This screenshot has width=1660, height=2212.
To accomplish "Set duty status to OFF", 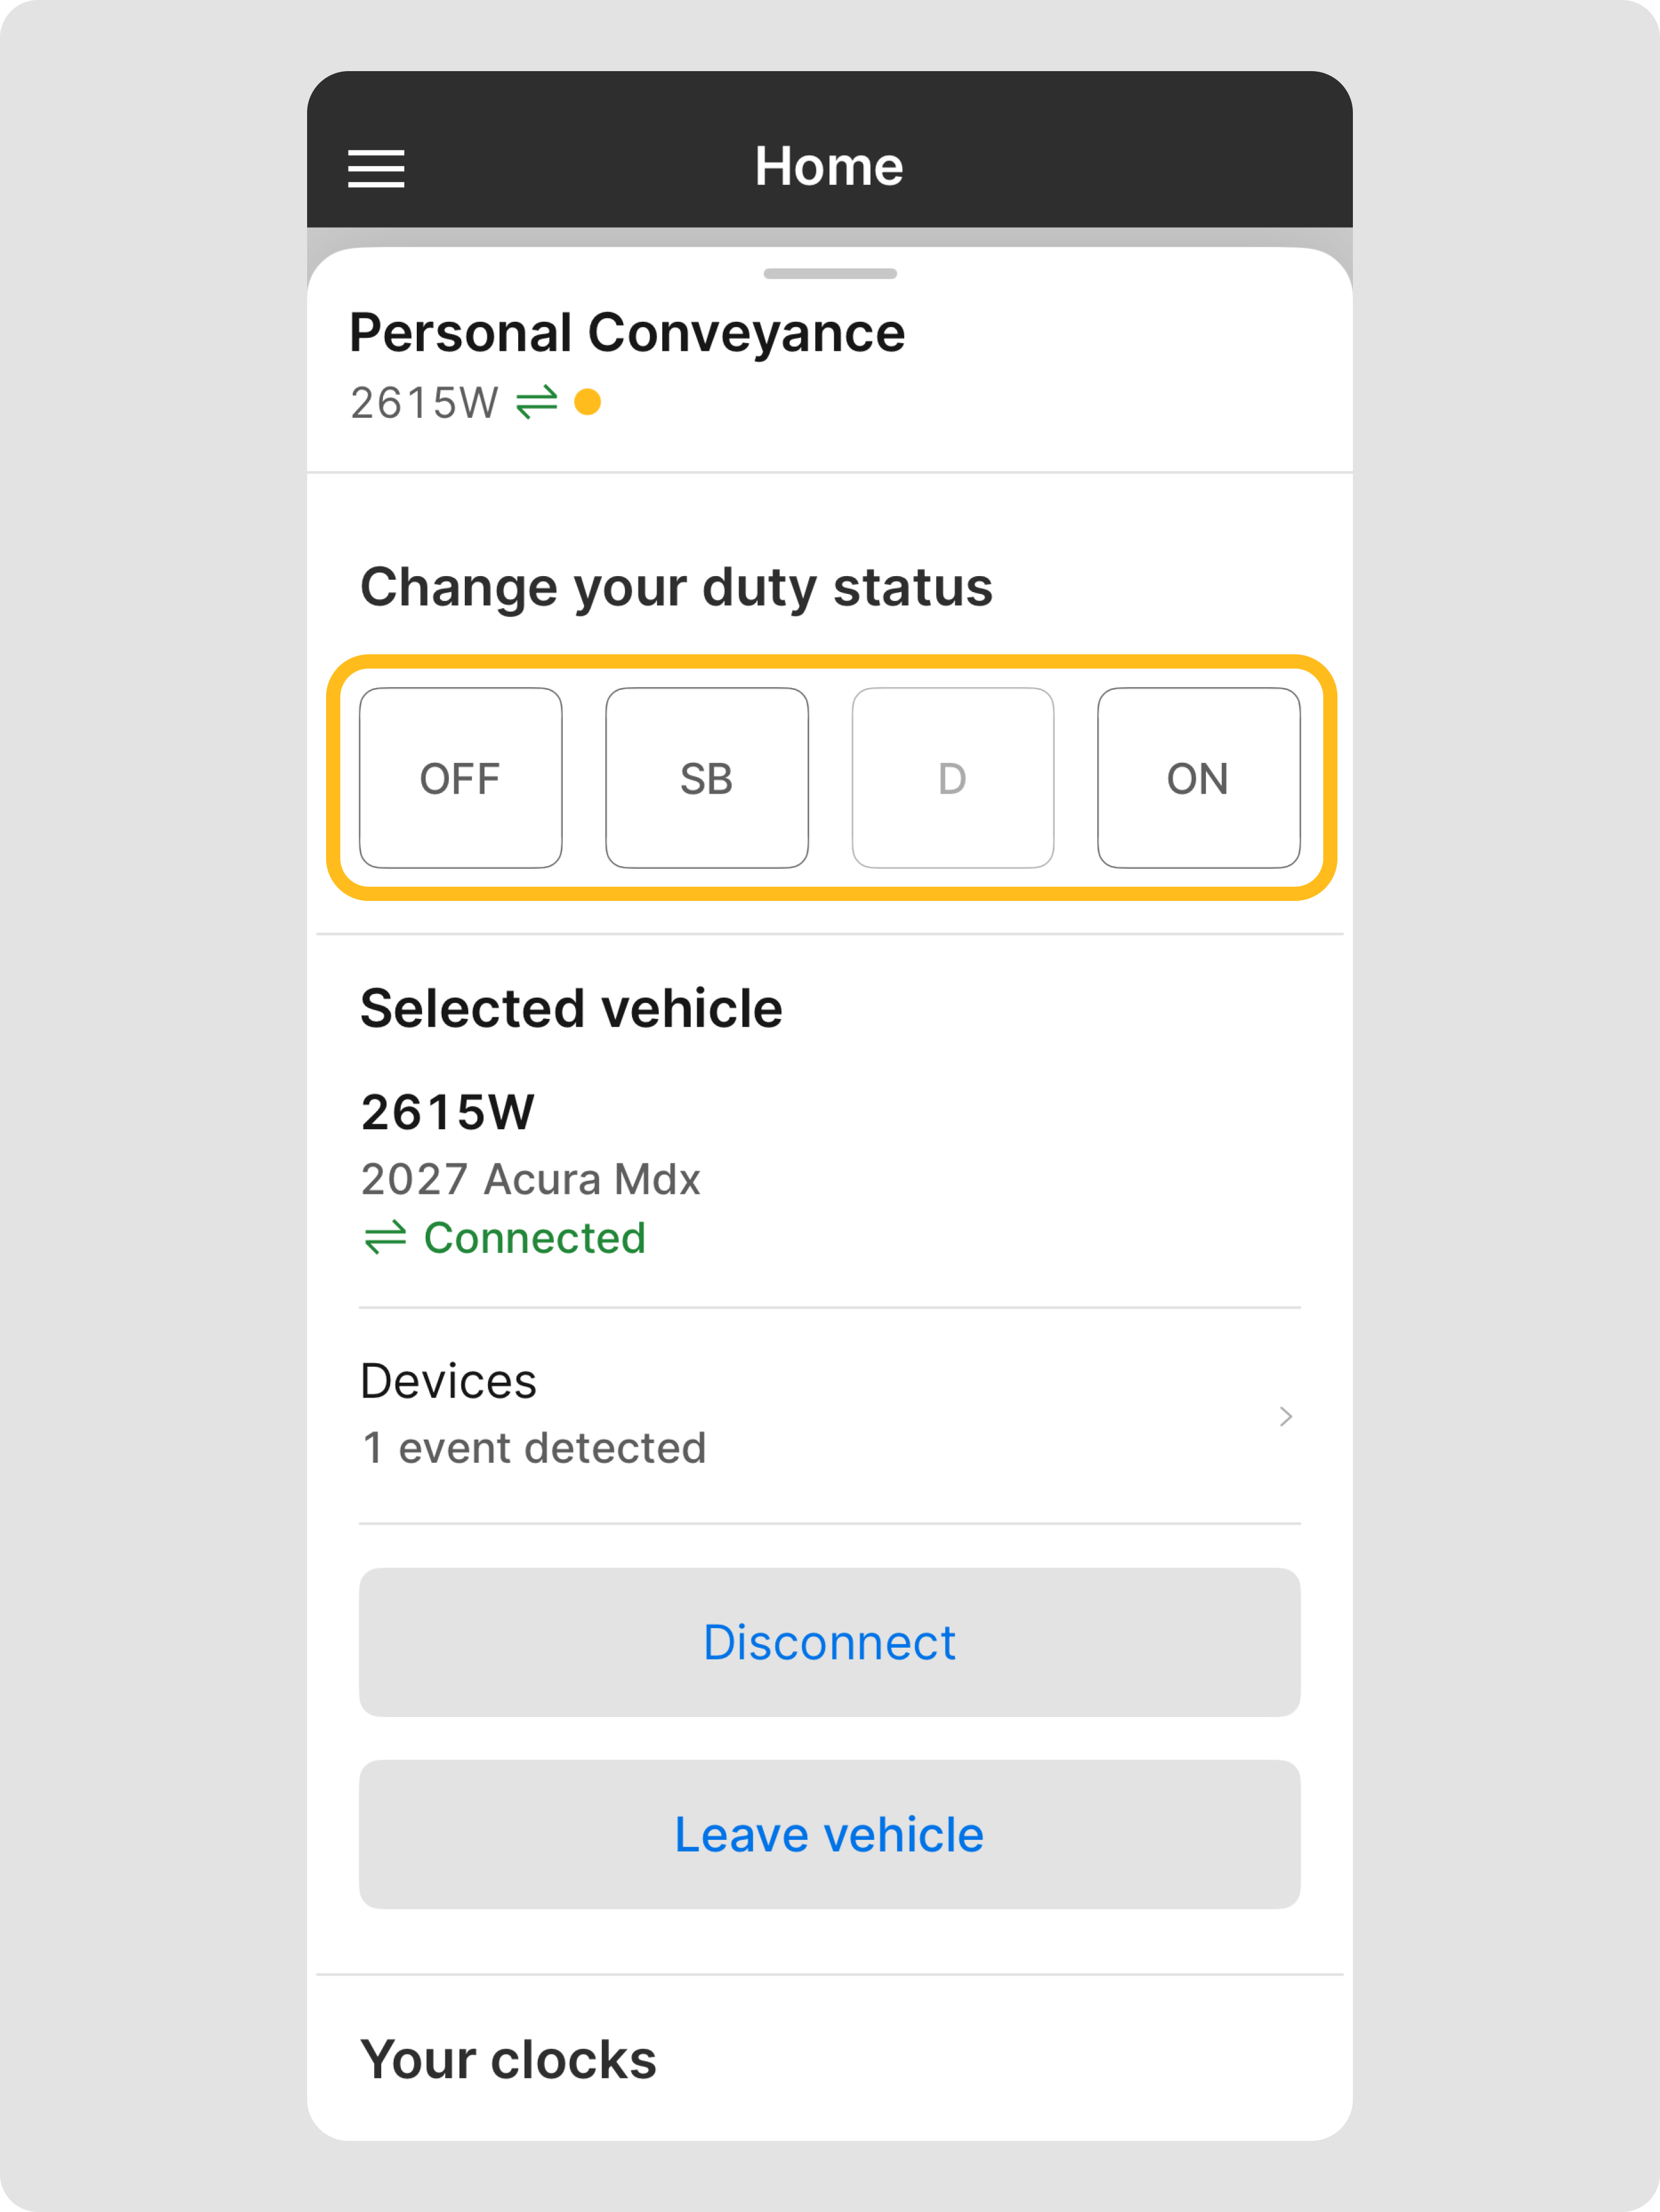I will click(x=460, y=778).
